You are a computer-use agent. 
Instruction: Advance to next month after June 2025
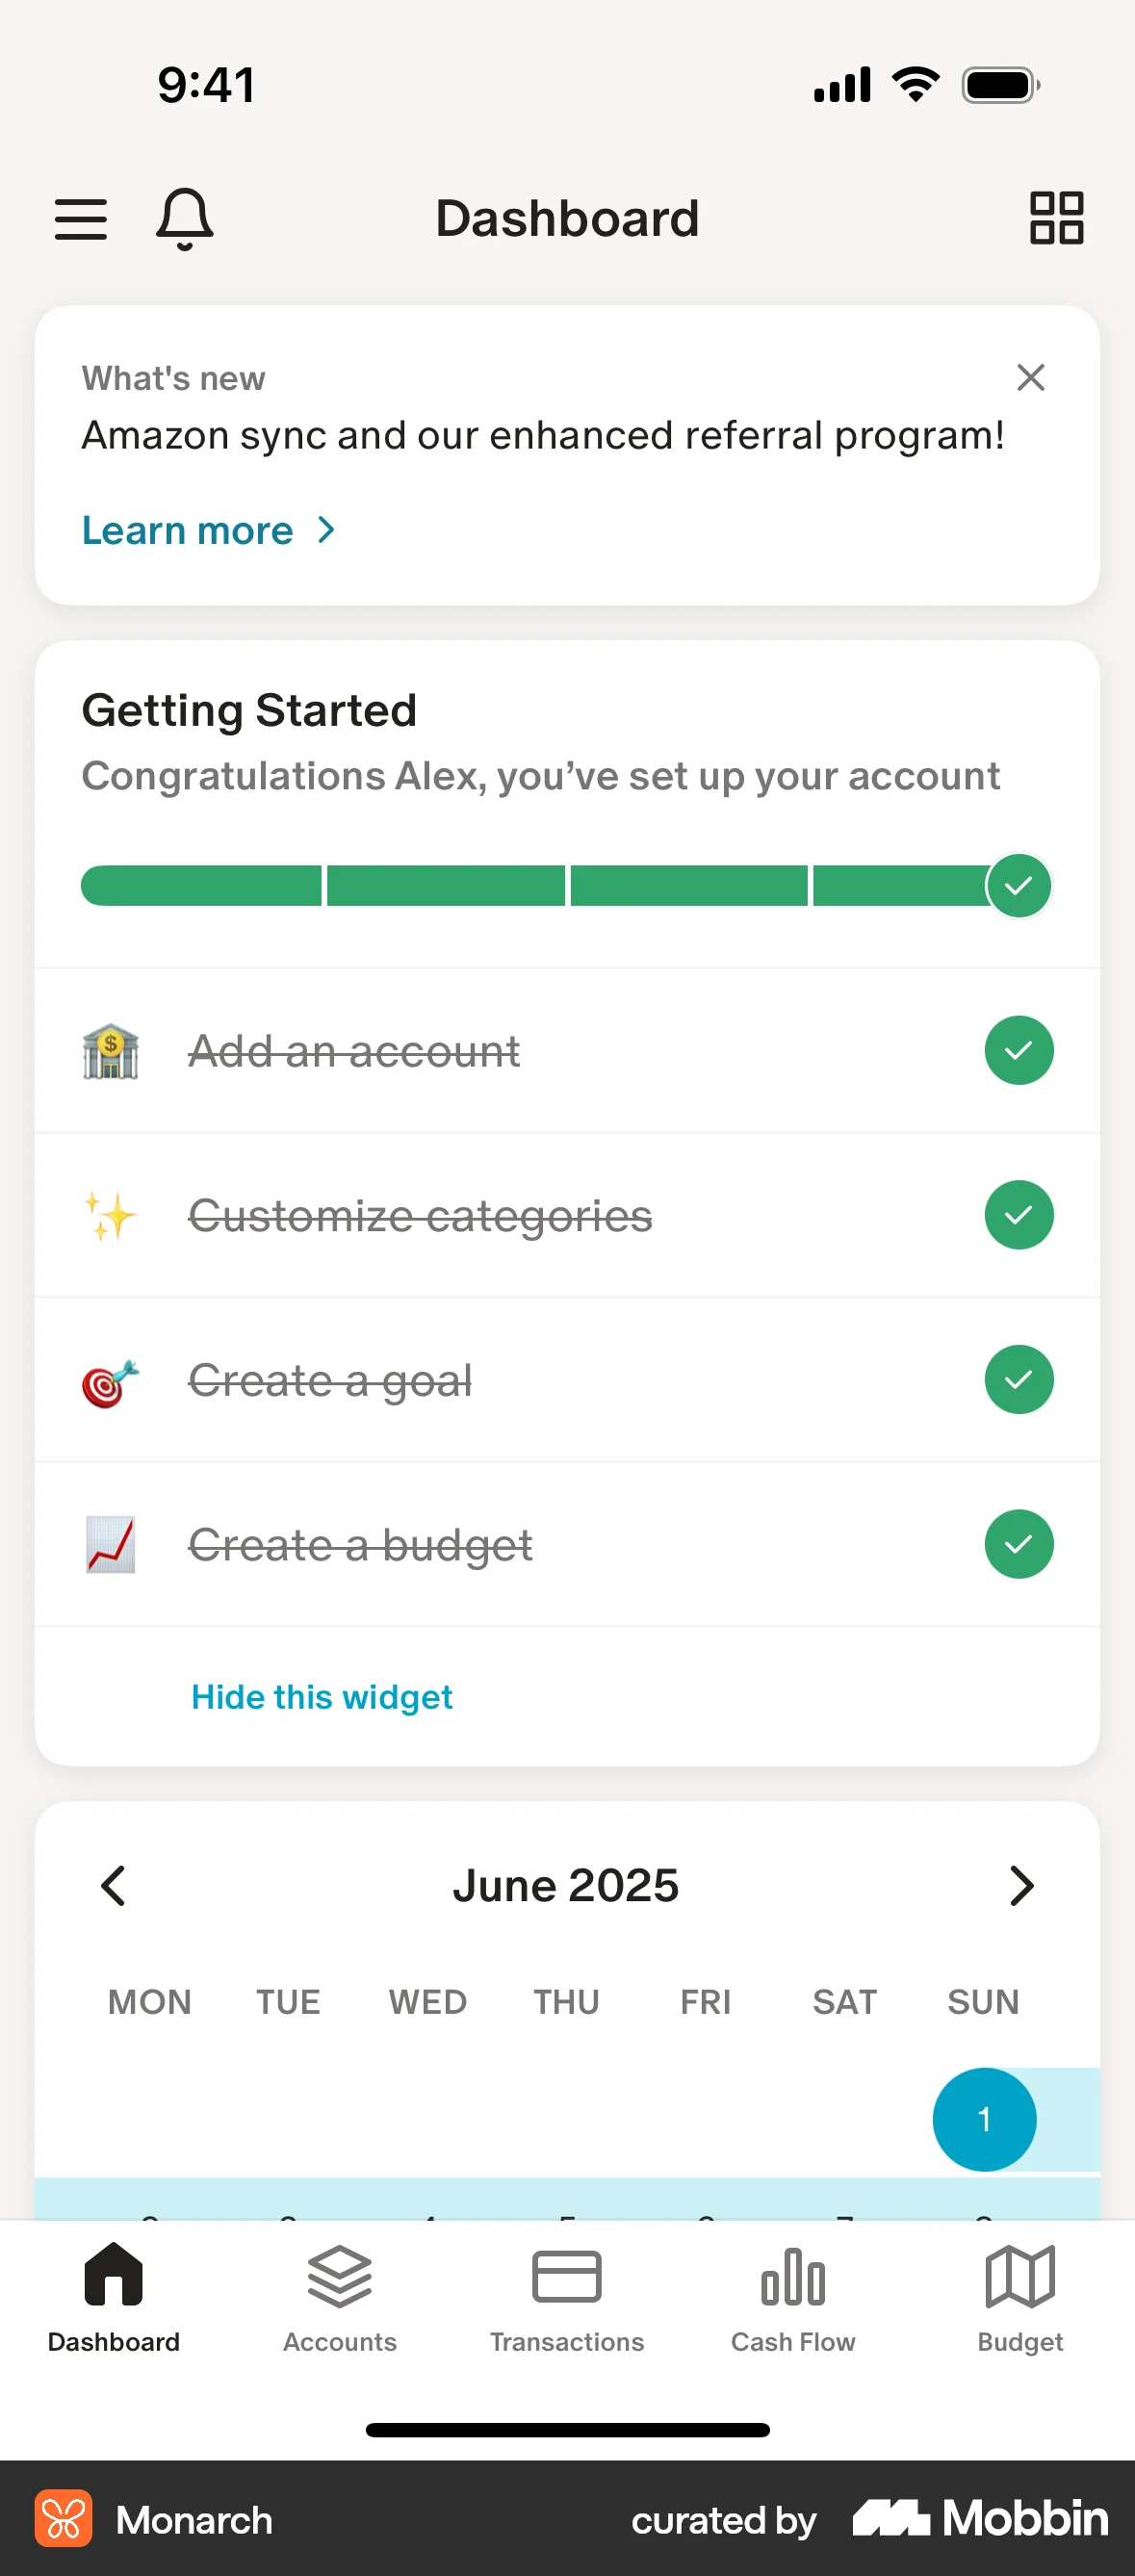(x=1020, y=1886)
